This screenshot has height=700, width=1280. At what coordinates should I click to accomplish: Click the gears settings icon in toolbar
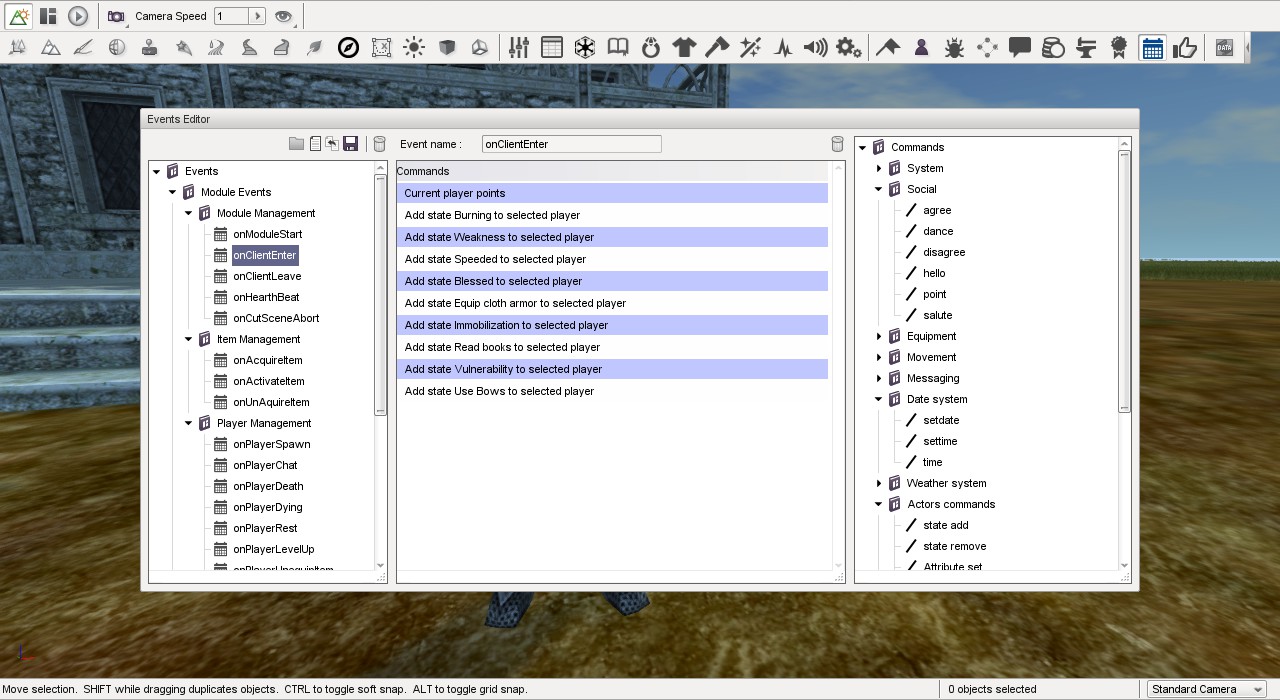pyautogui.click(x=848, y=47)
